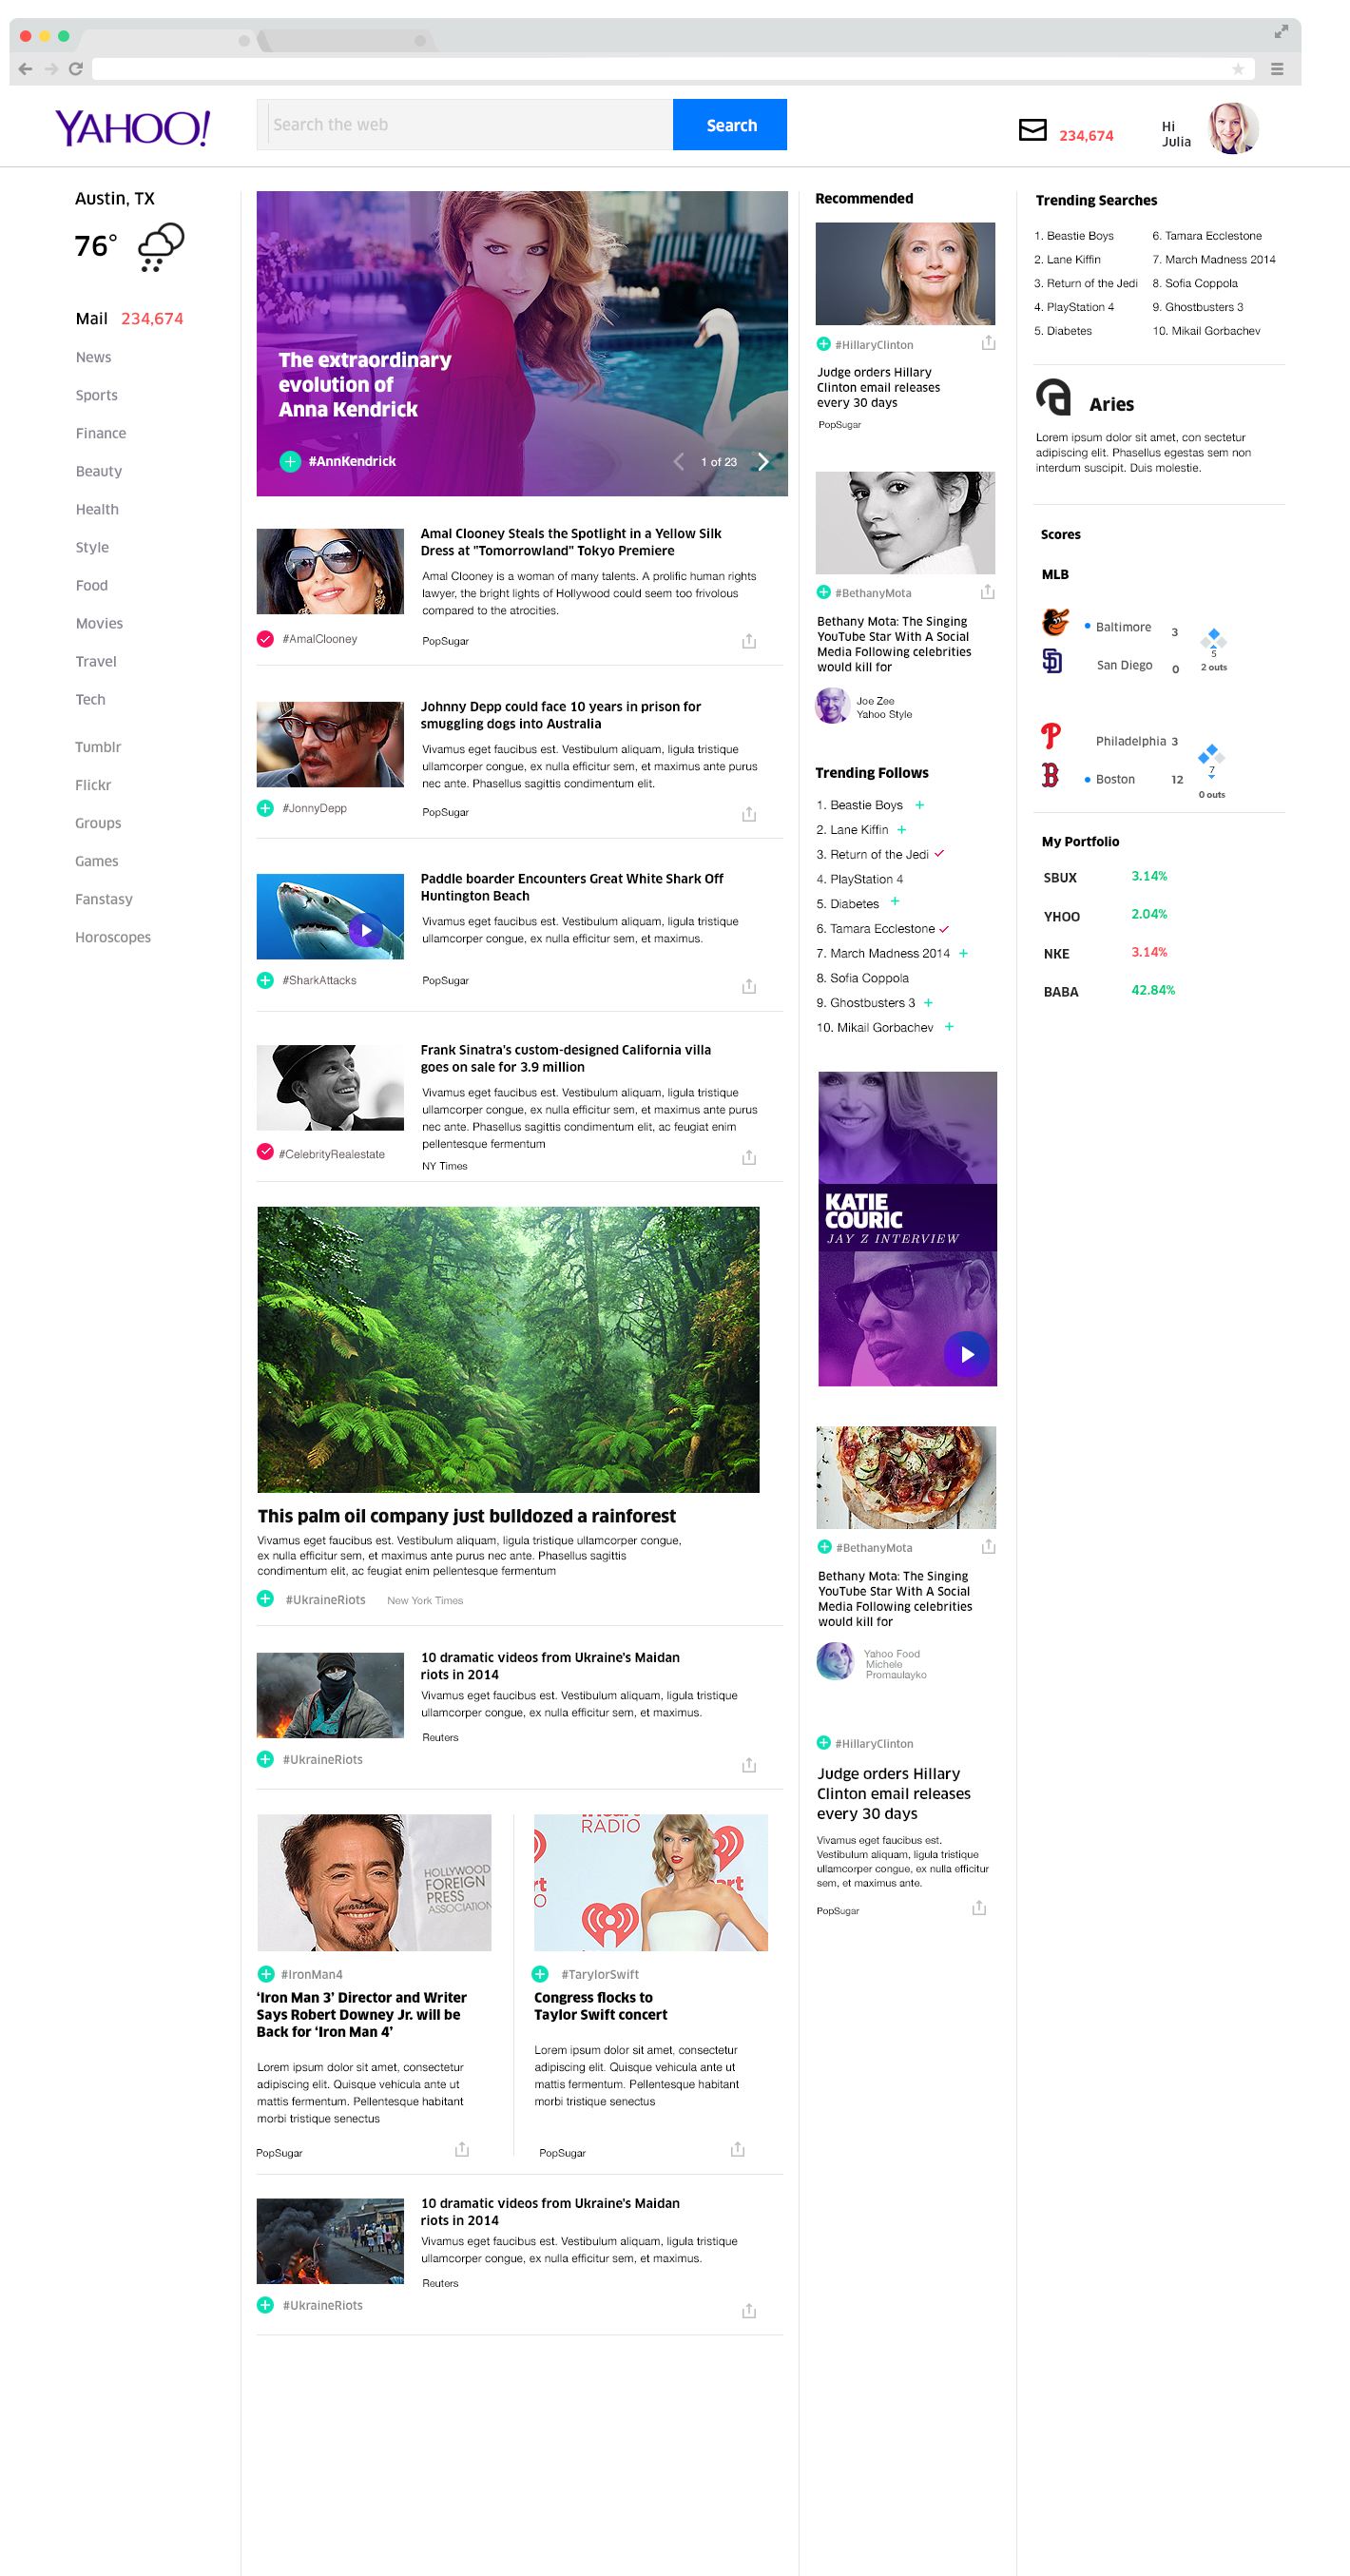
Task: Open News in the left sidebar
Action: click(x=94, y=357)
